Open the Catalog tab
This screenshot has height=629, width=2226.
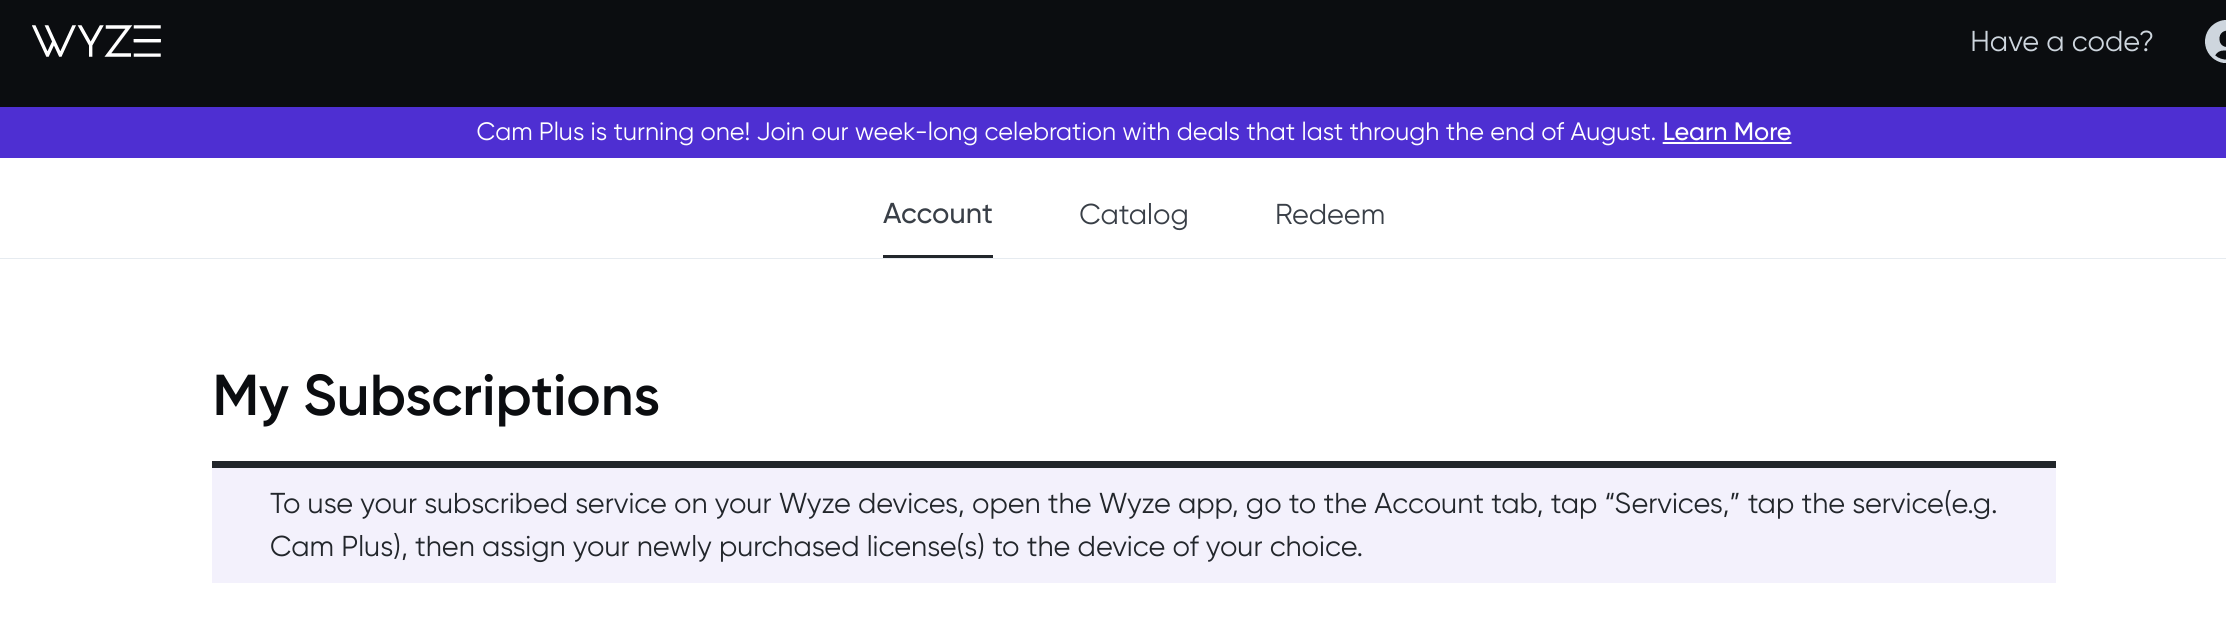1133,215
